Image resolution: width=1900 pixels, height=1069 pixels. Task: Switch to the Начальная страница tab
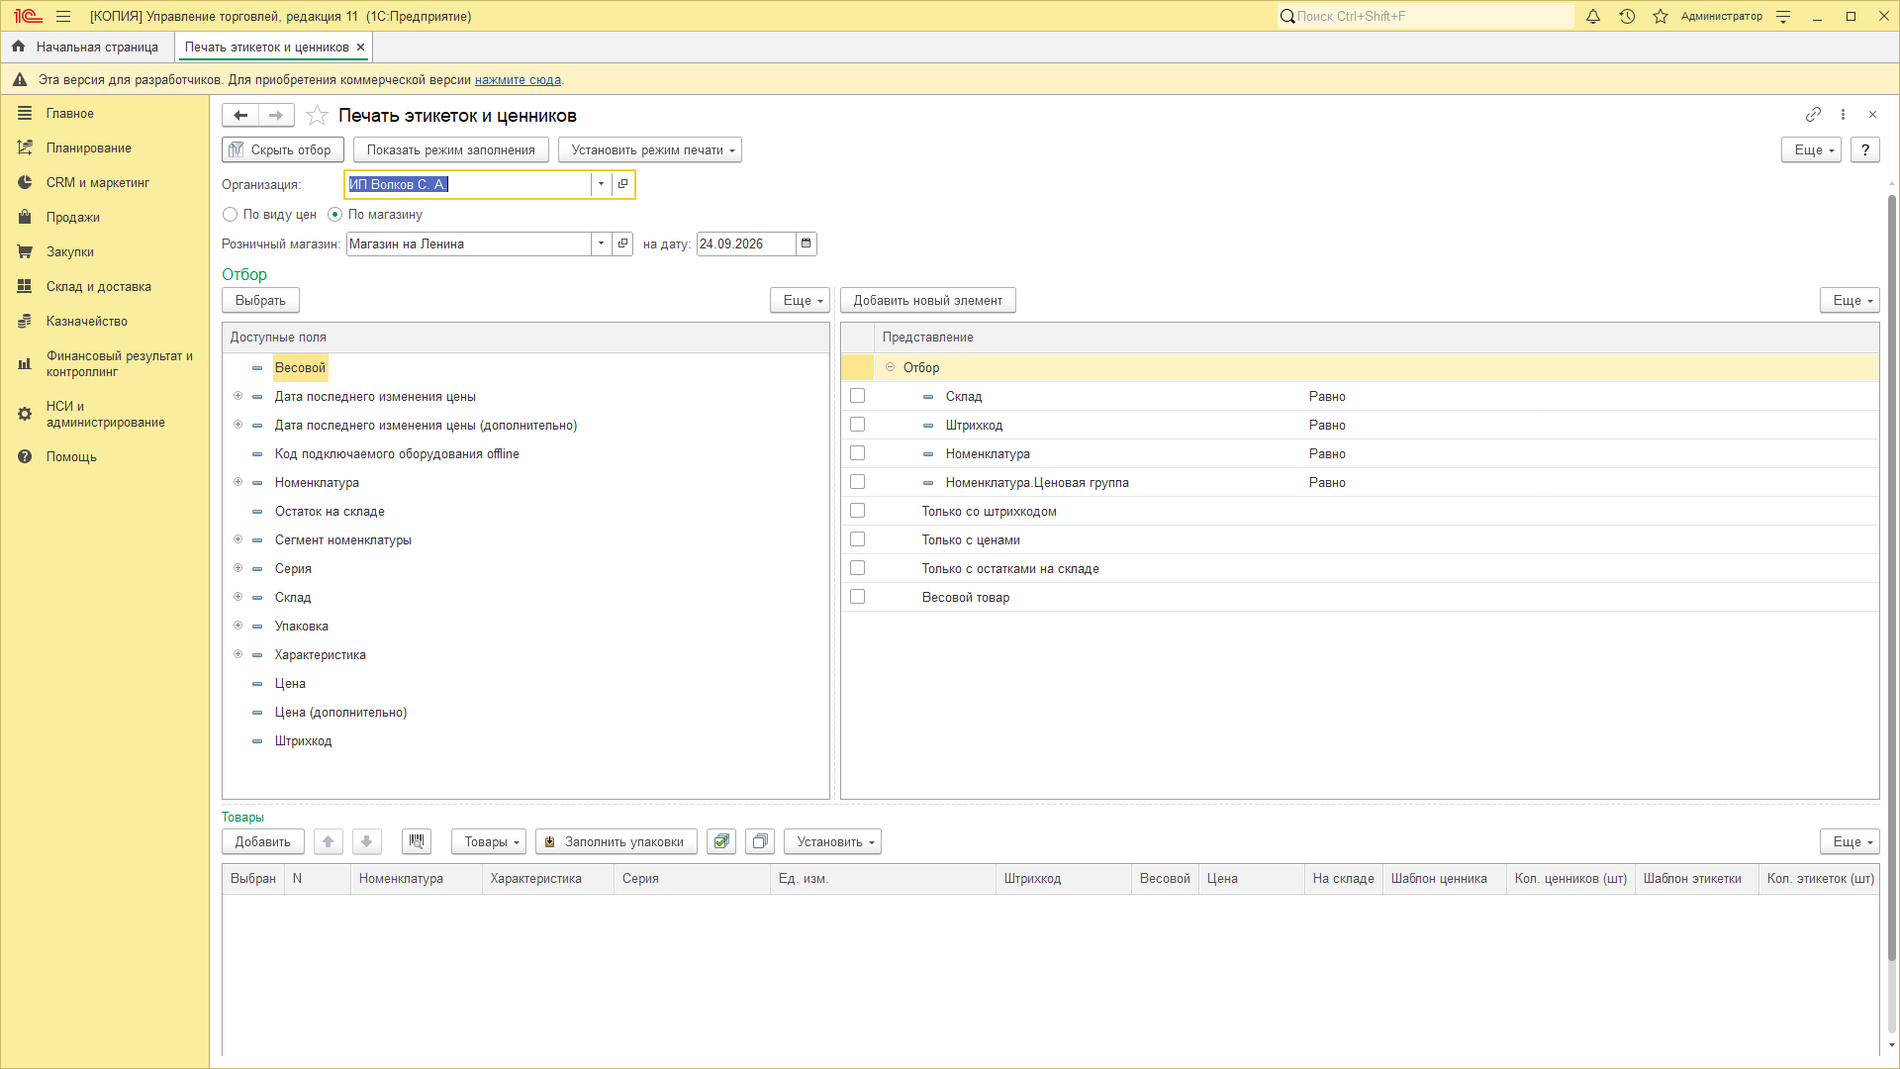tap(87, 47)
